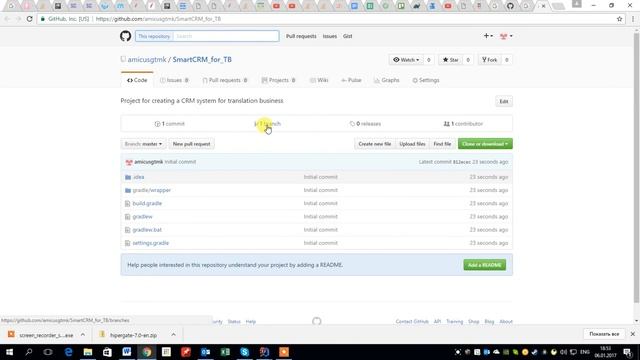Close the downloads bar
The image size is (640, 360).
click(x=633, y=334)
